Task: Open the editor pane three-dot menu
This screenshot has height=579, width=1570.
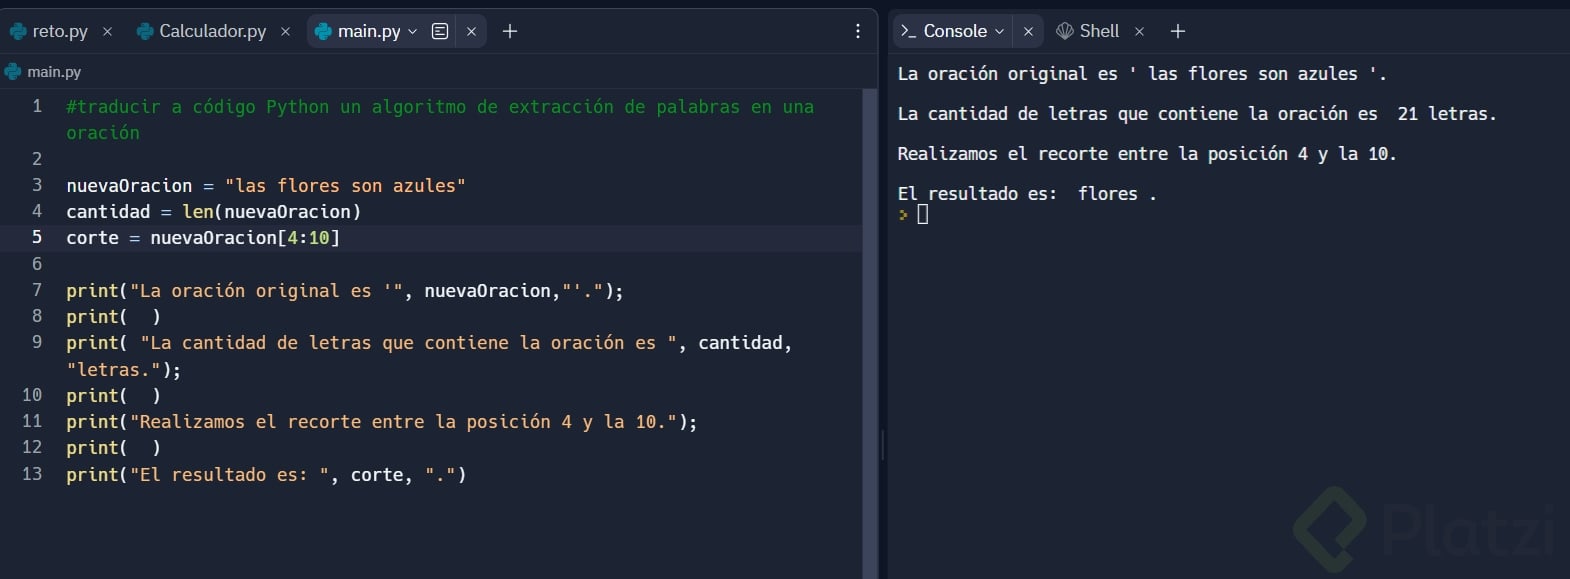Action: pos(858,31)
